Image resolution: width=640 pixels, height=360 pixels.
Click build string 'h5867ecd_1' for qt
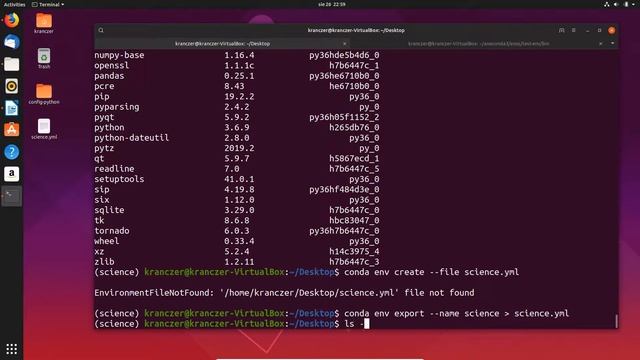point(354,158)
